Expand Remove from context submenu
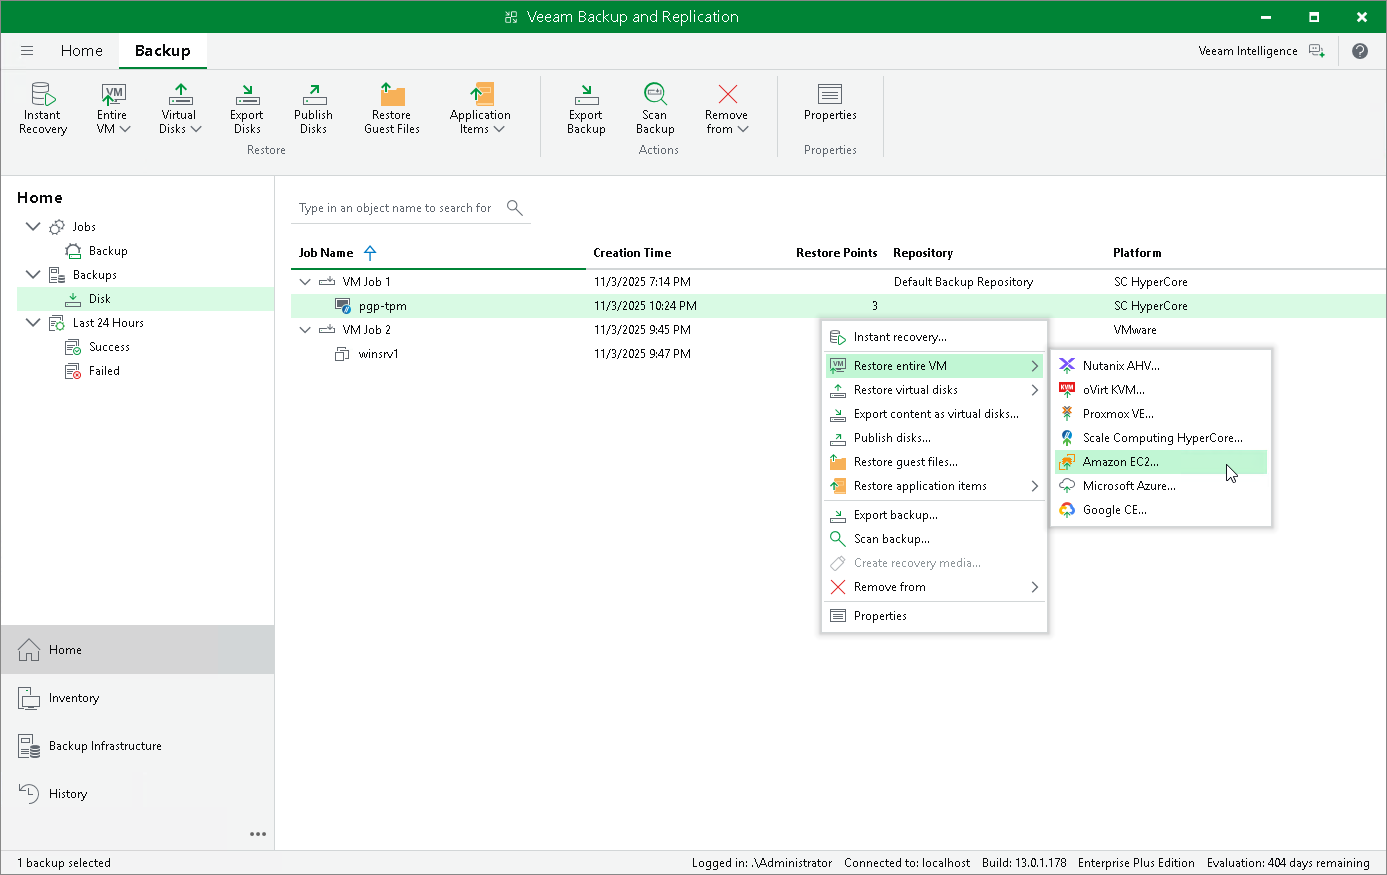Screen dimensions: 1387x875 (934, 587)
